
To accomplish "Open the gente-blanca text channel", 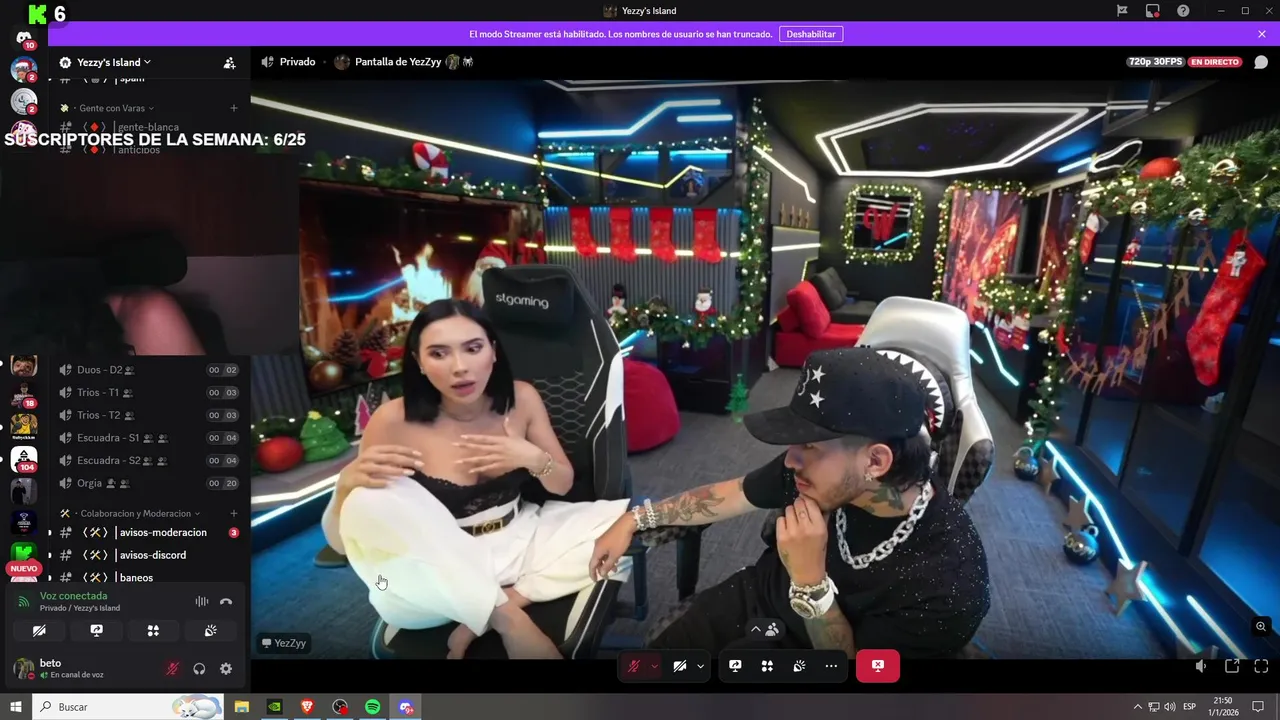I will click(148, 127).
